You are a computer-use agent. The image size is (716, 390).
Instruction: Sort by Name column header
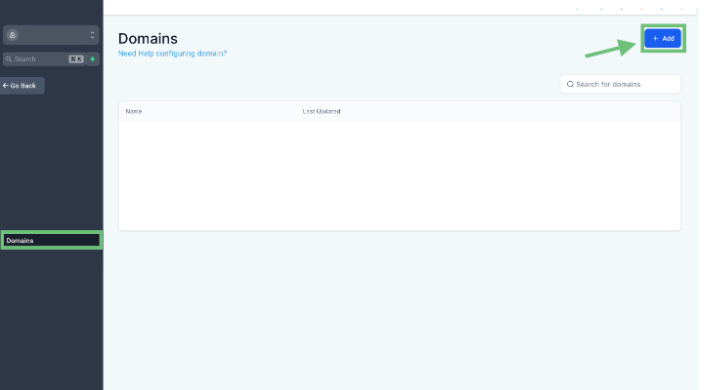click(x=134, y=111)
